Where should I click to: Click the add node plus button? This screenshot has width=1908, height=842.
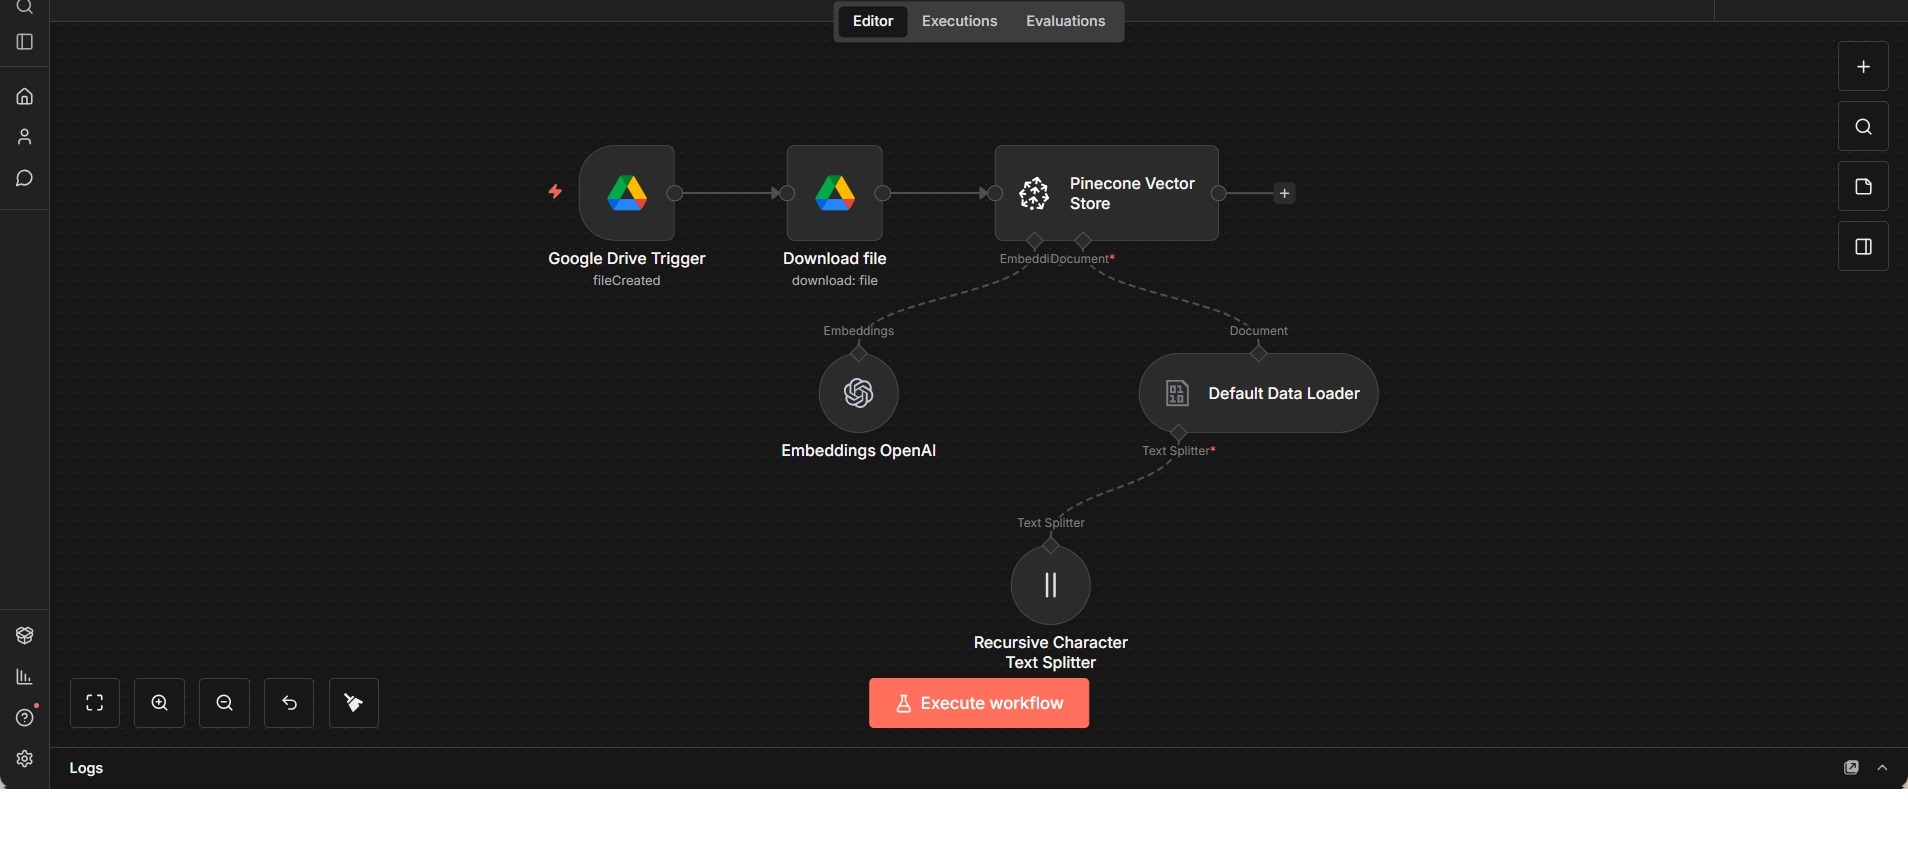[x=1863, y=67]
